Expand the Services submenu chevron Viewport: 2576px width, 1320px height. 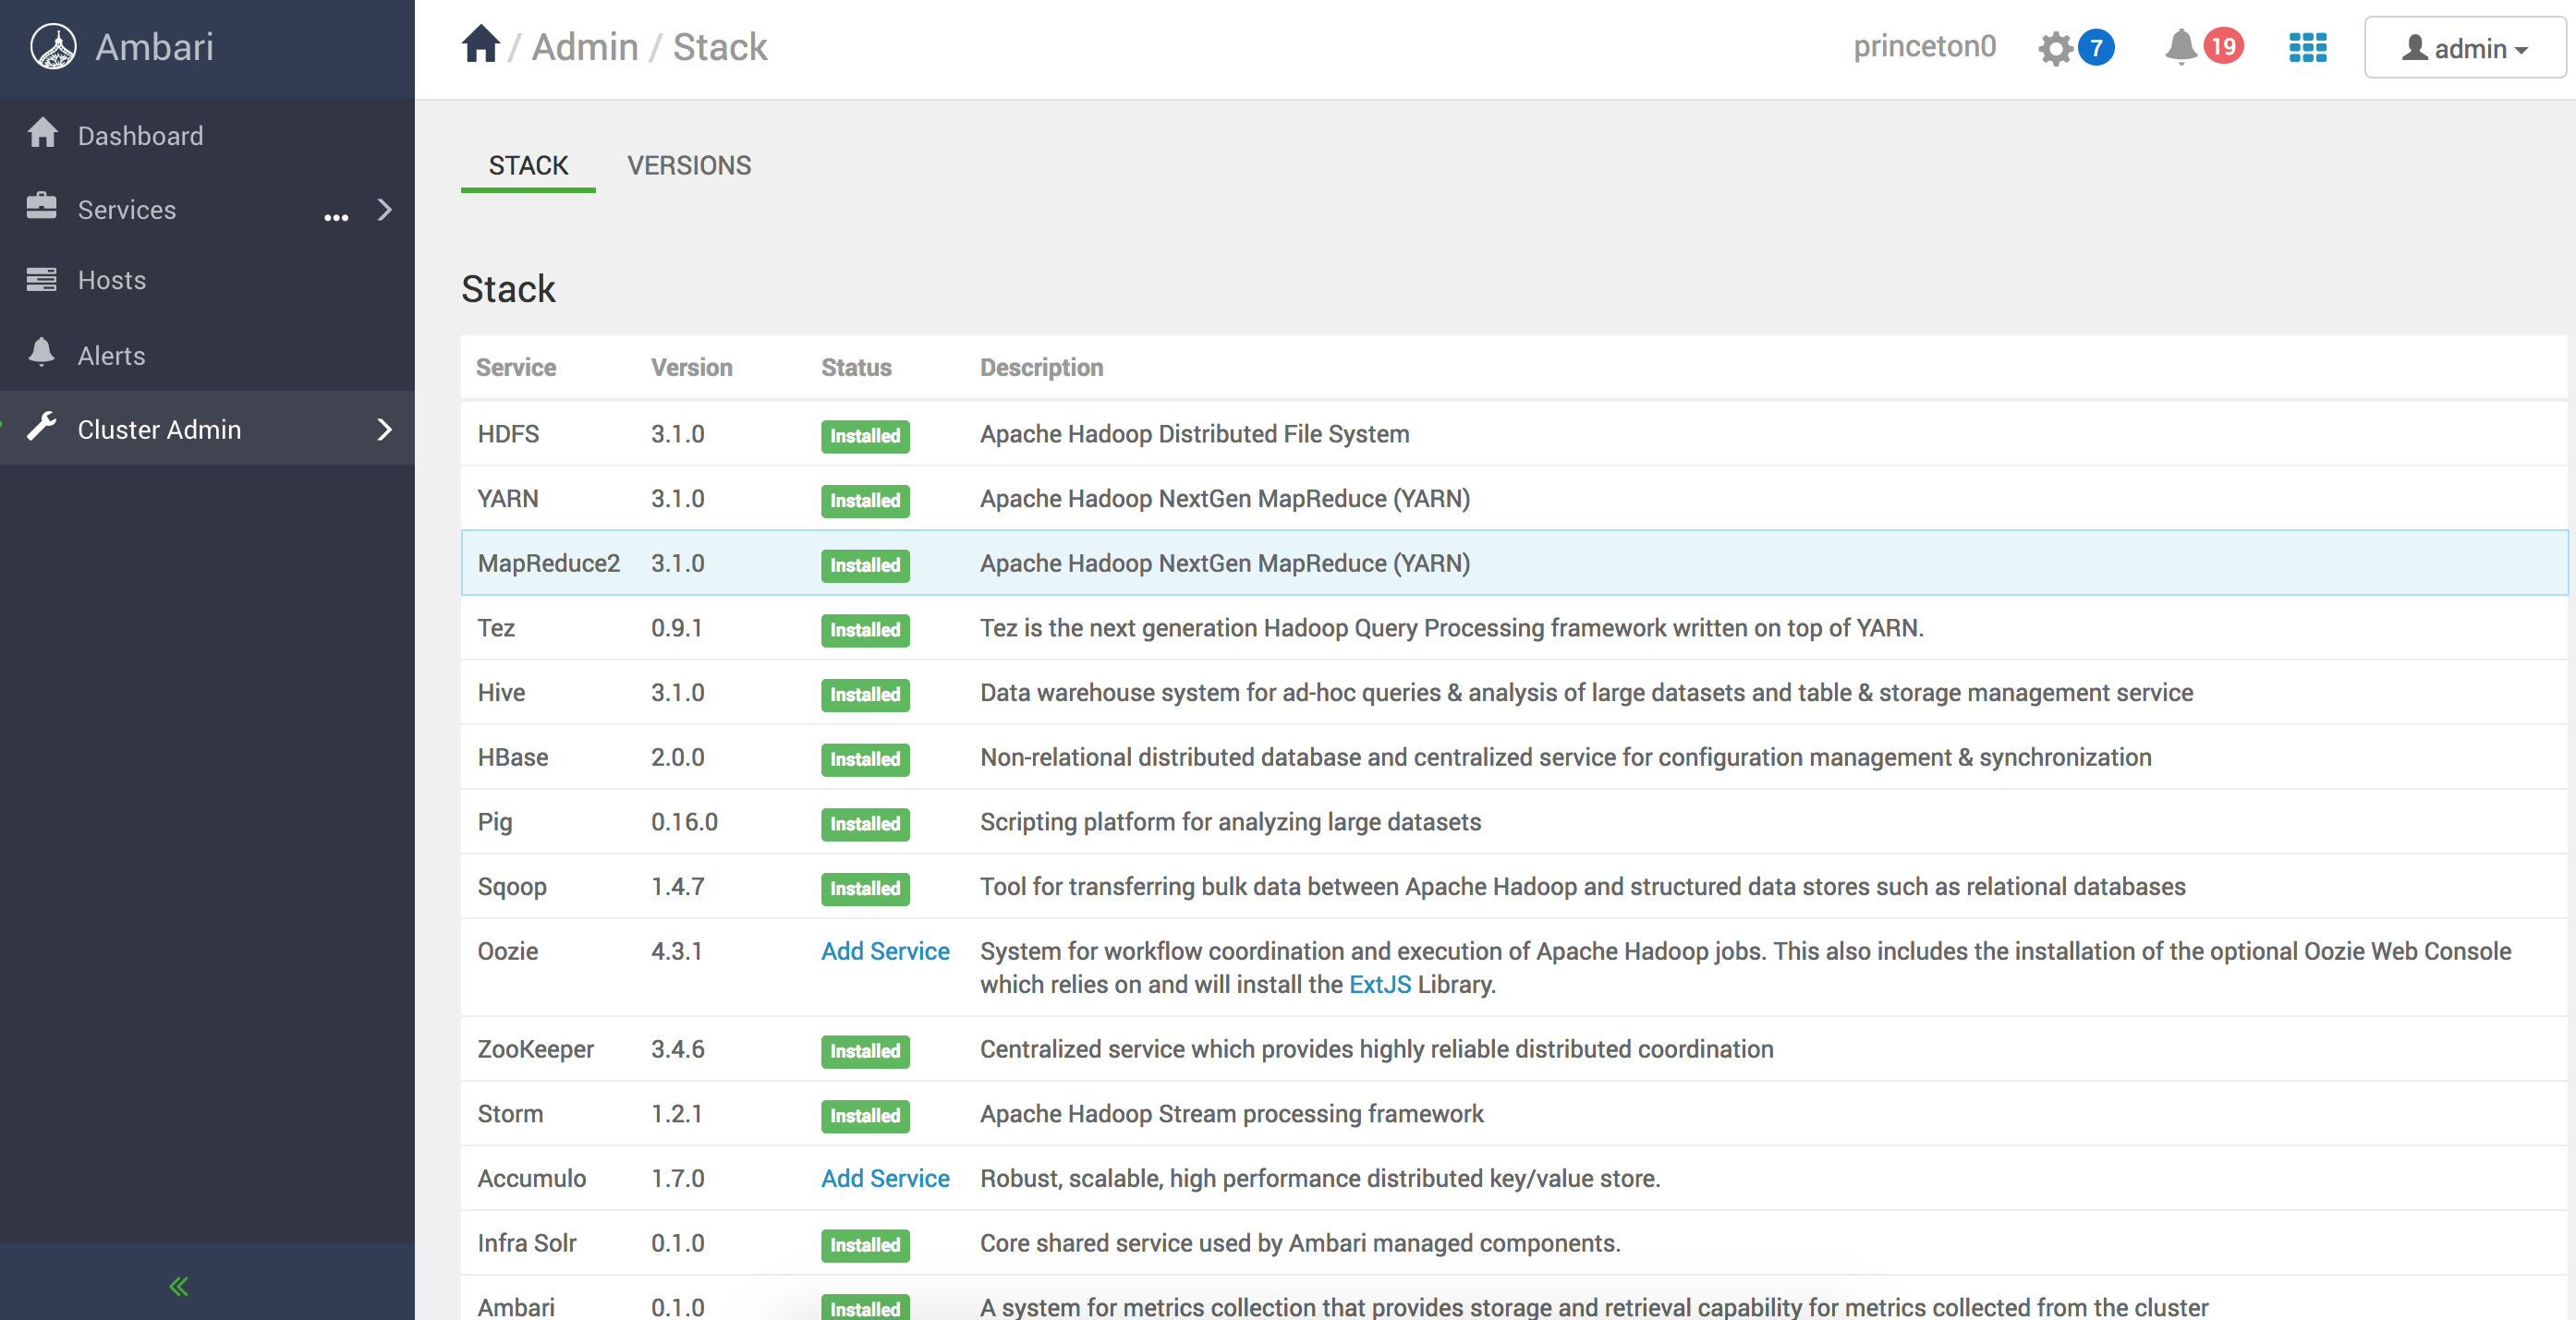point(385,210)
